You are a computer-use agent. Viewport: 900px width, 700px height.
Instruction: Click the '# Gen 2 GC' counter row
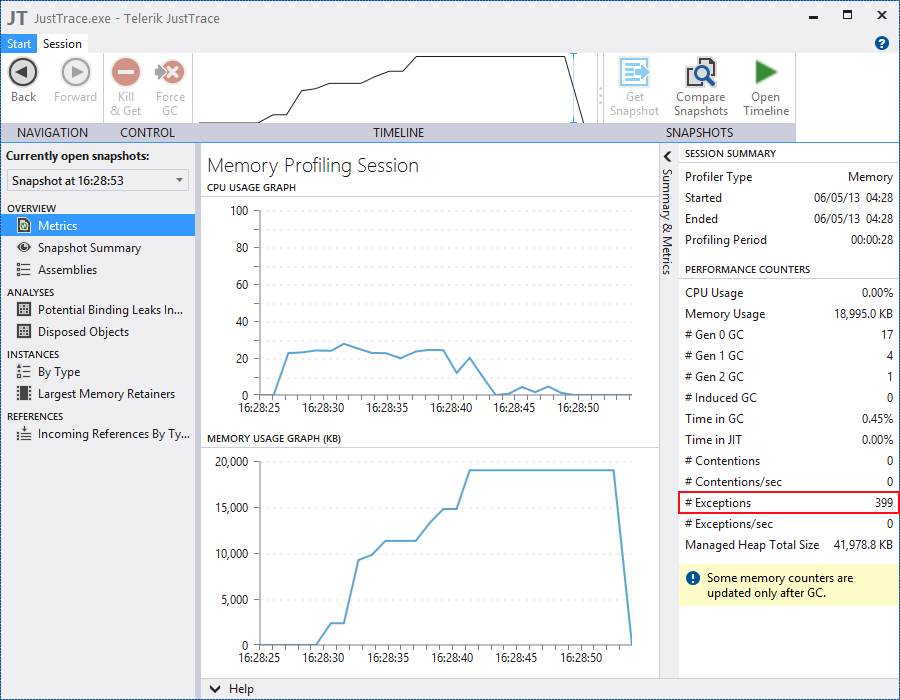(x=789, y=376)
